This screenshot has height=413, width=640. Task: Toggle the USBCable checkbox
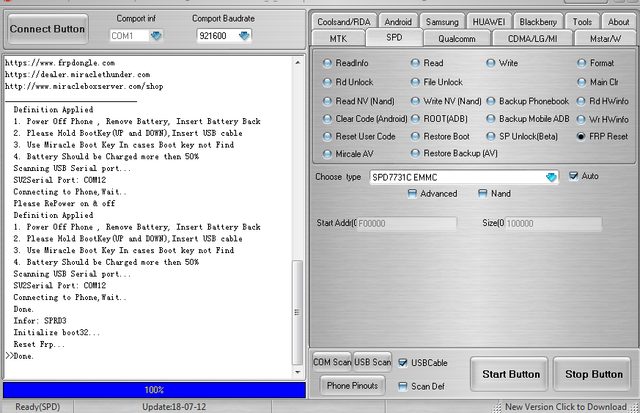coord(402,363)
